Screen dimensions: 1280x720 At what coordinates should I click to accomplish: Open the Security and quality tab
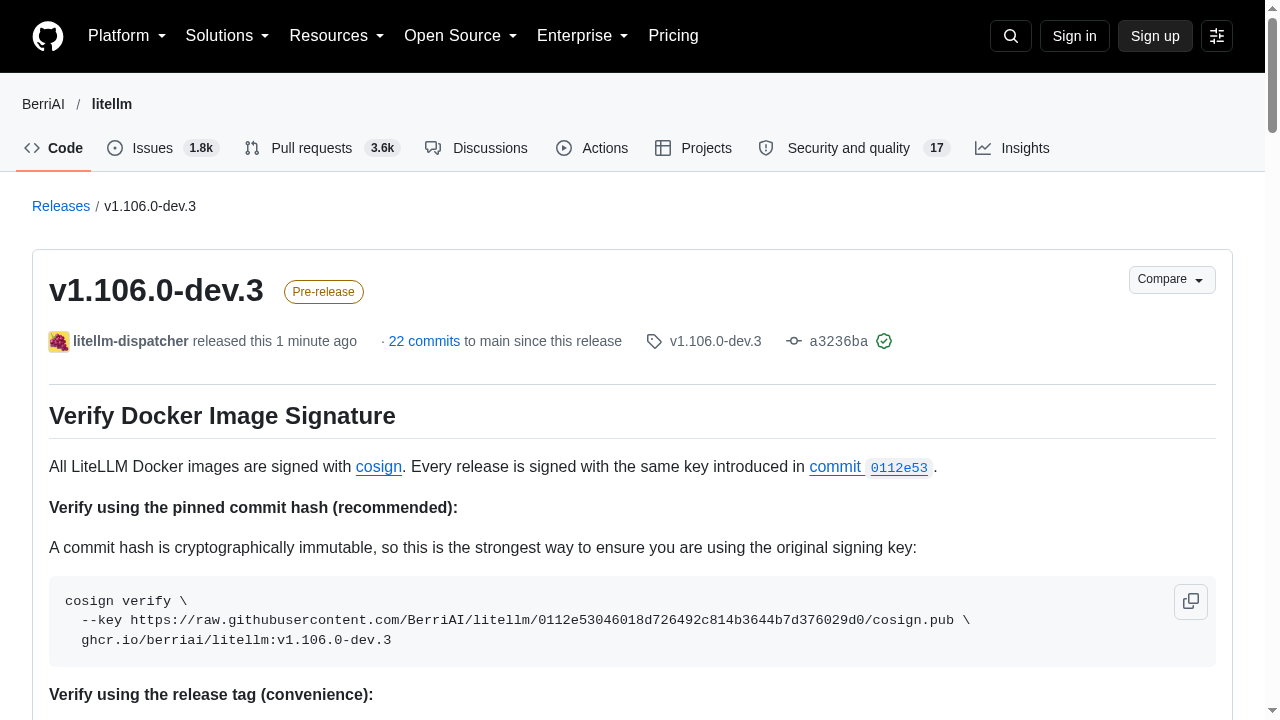coord(854,148)
